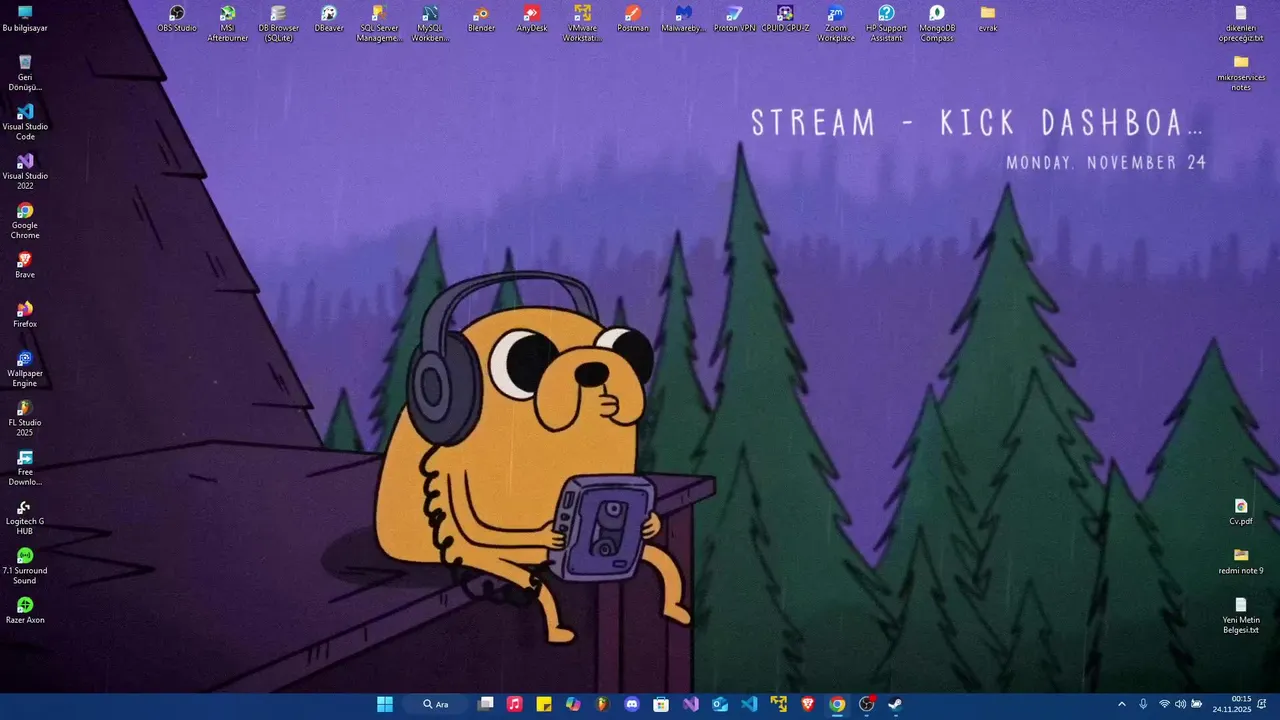The height and width of the screenshot is (720, 1280).
Task: Open Brave from the taskbar
Action: (x=808, y=704)
